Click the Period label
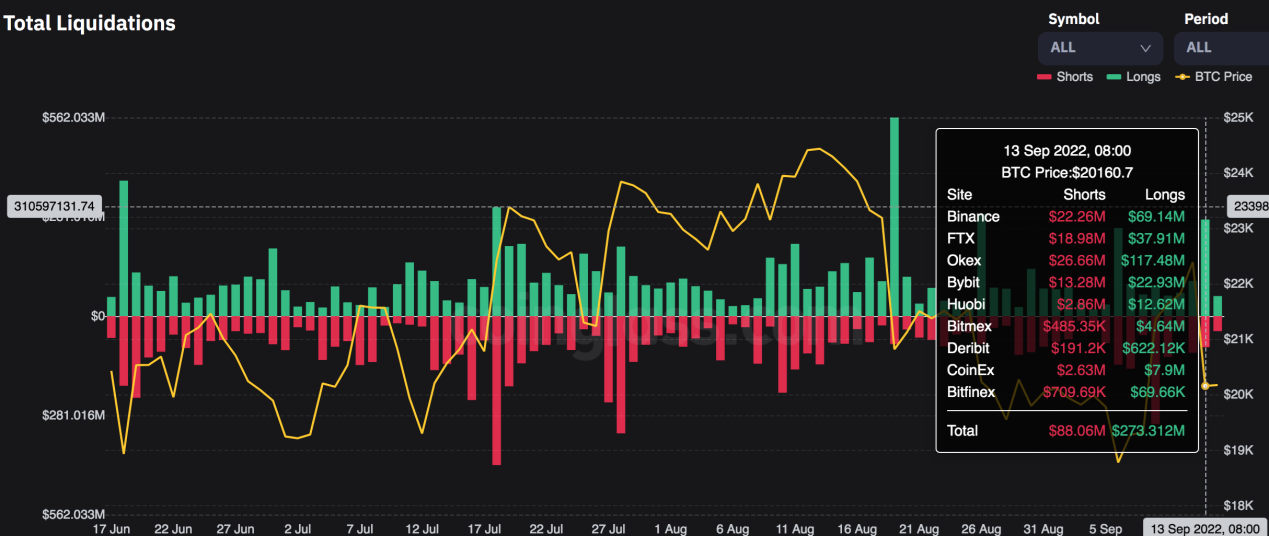 point(1206,19)
